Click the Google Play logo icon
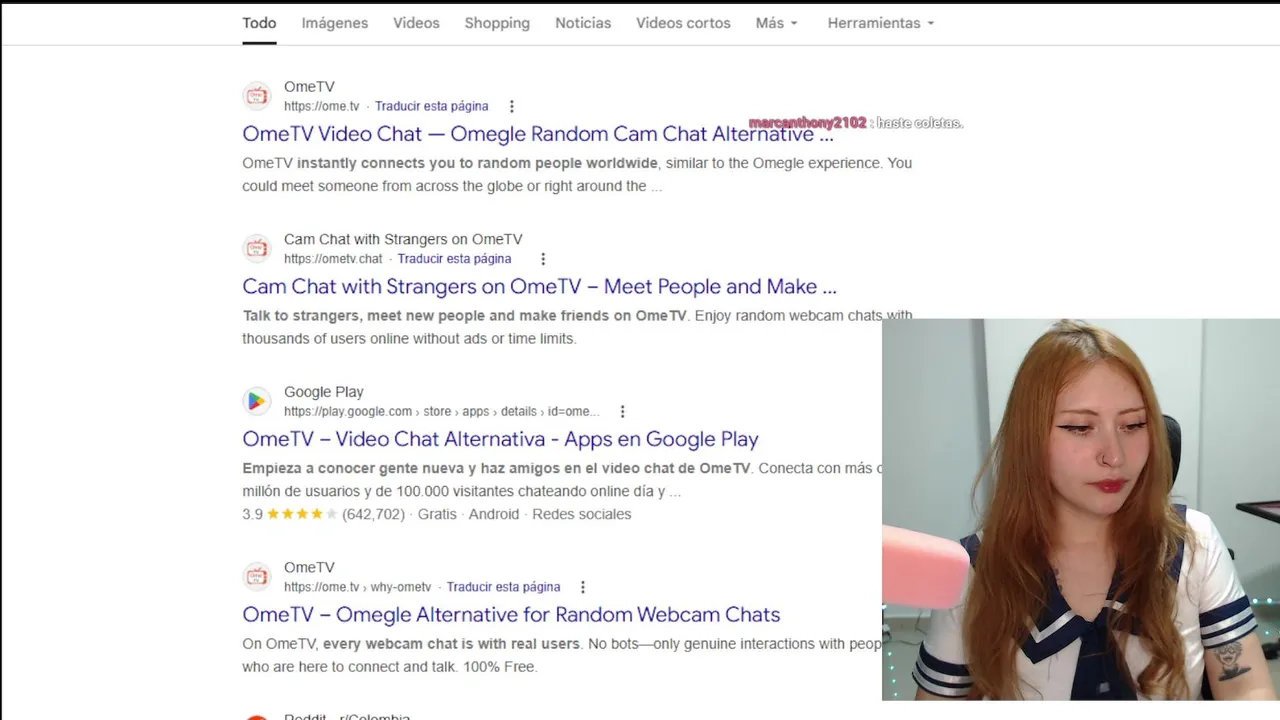 [x=257, y=401]
